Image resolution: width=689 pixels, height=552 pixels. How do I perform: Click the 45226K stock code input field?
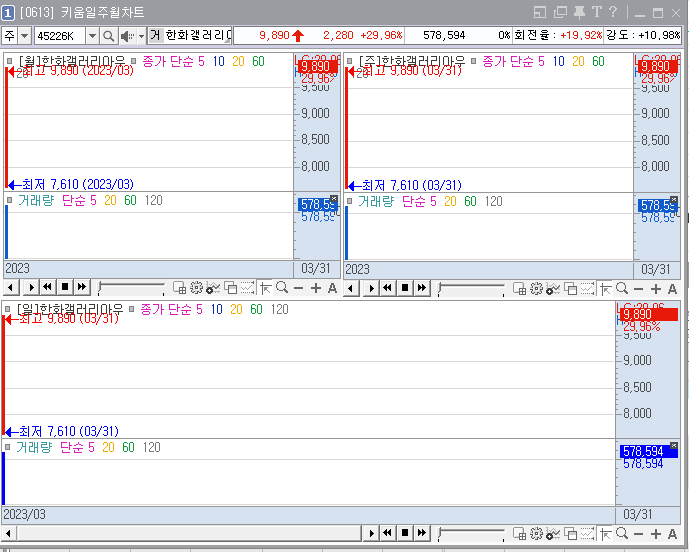pos(59,36)
